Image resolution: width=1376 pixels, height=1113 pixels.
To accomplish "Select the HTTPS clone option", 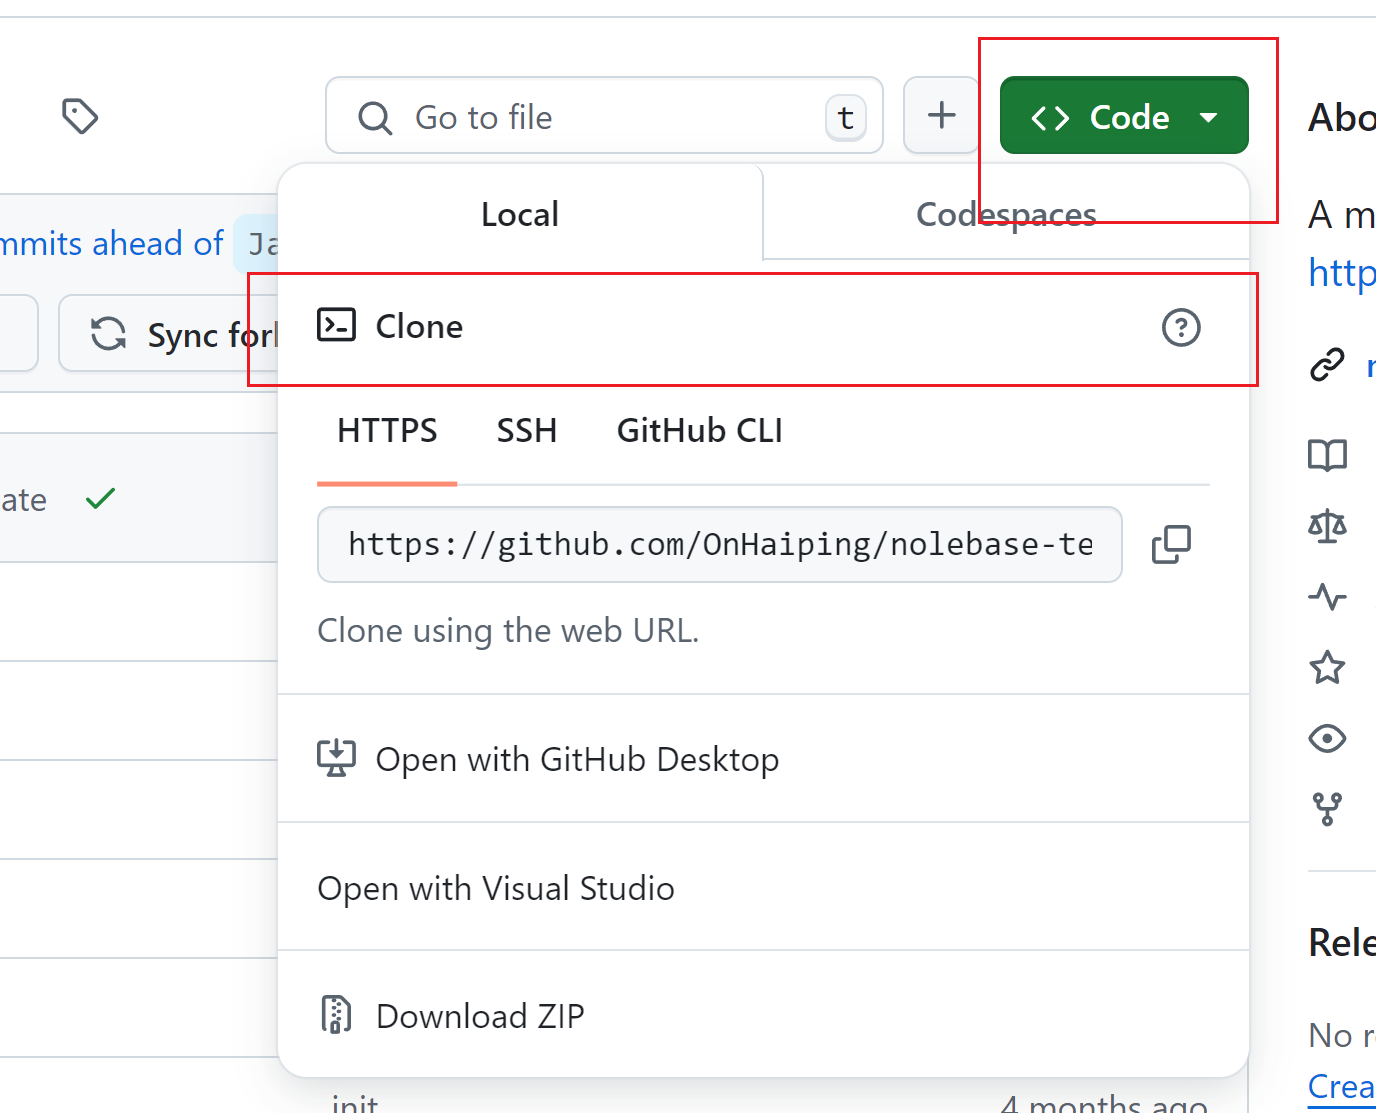I will click(387, 431).
